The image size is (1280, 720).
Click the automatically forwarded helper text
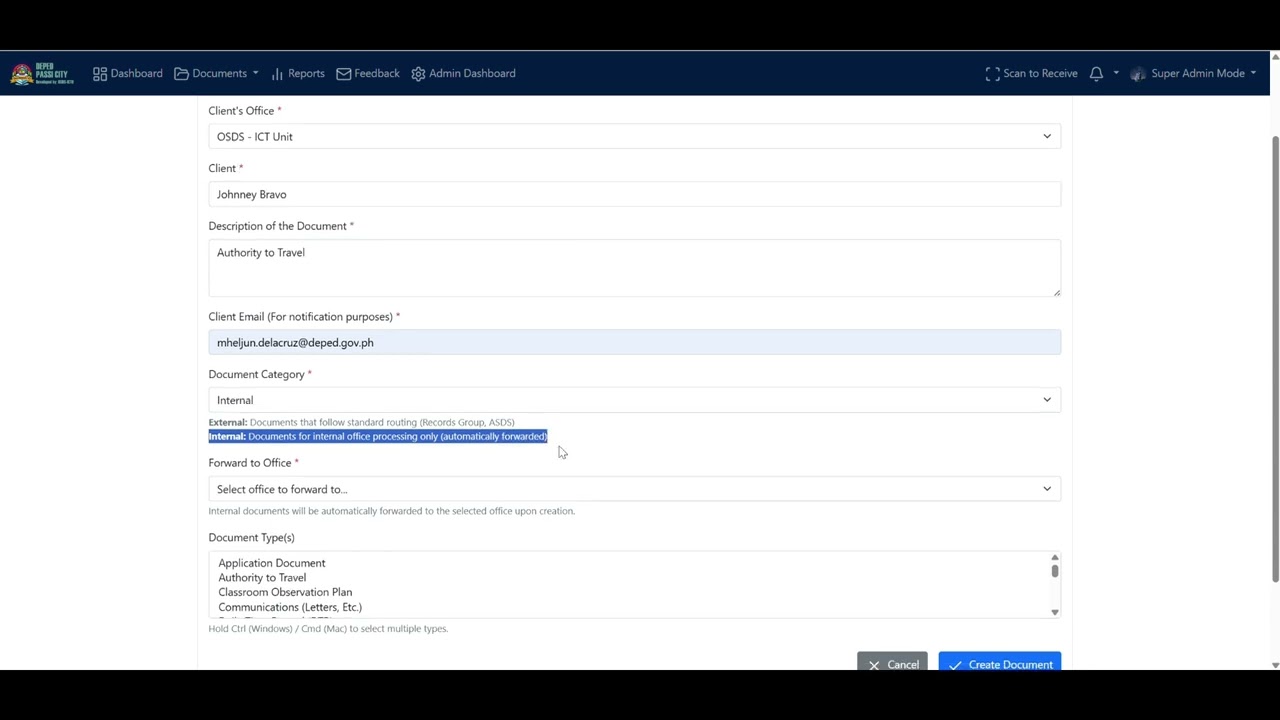point(391,511)
